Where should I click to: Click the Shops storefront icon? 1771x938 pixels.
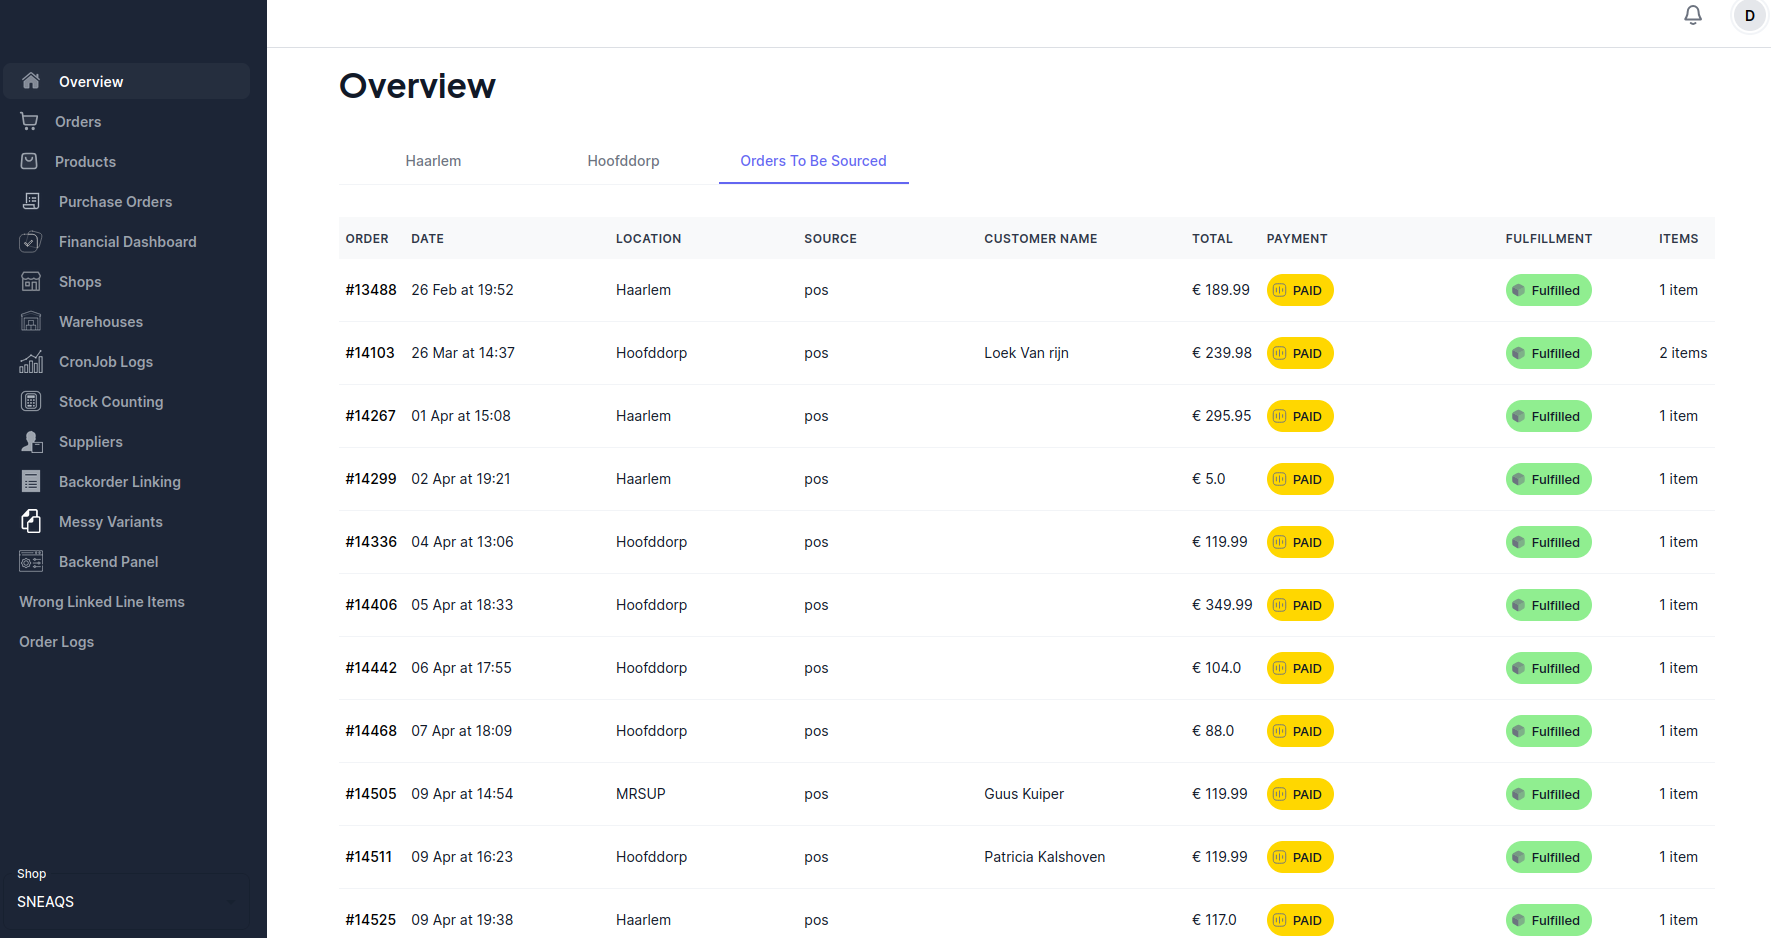(x=31, y=281)
